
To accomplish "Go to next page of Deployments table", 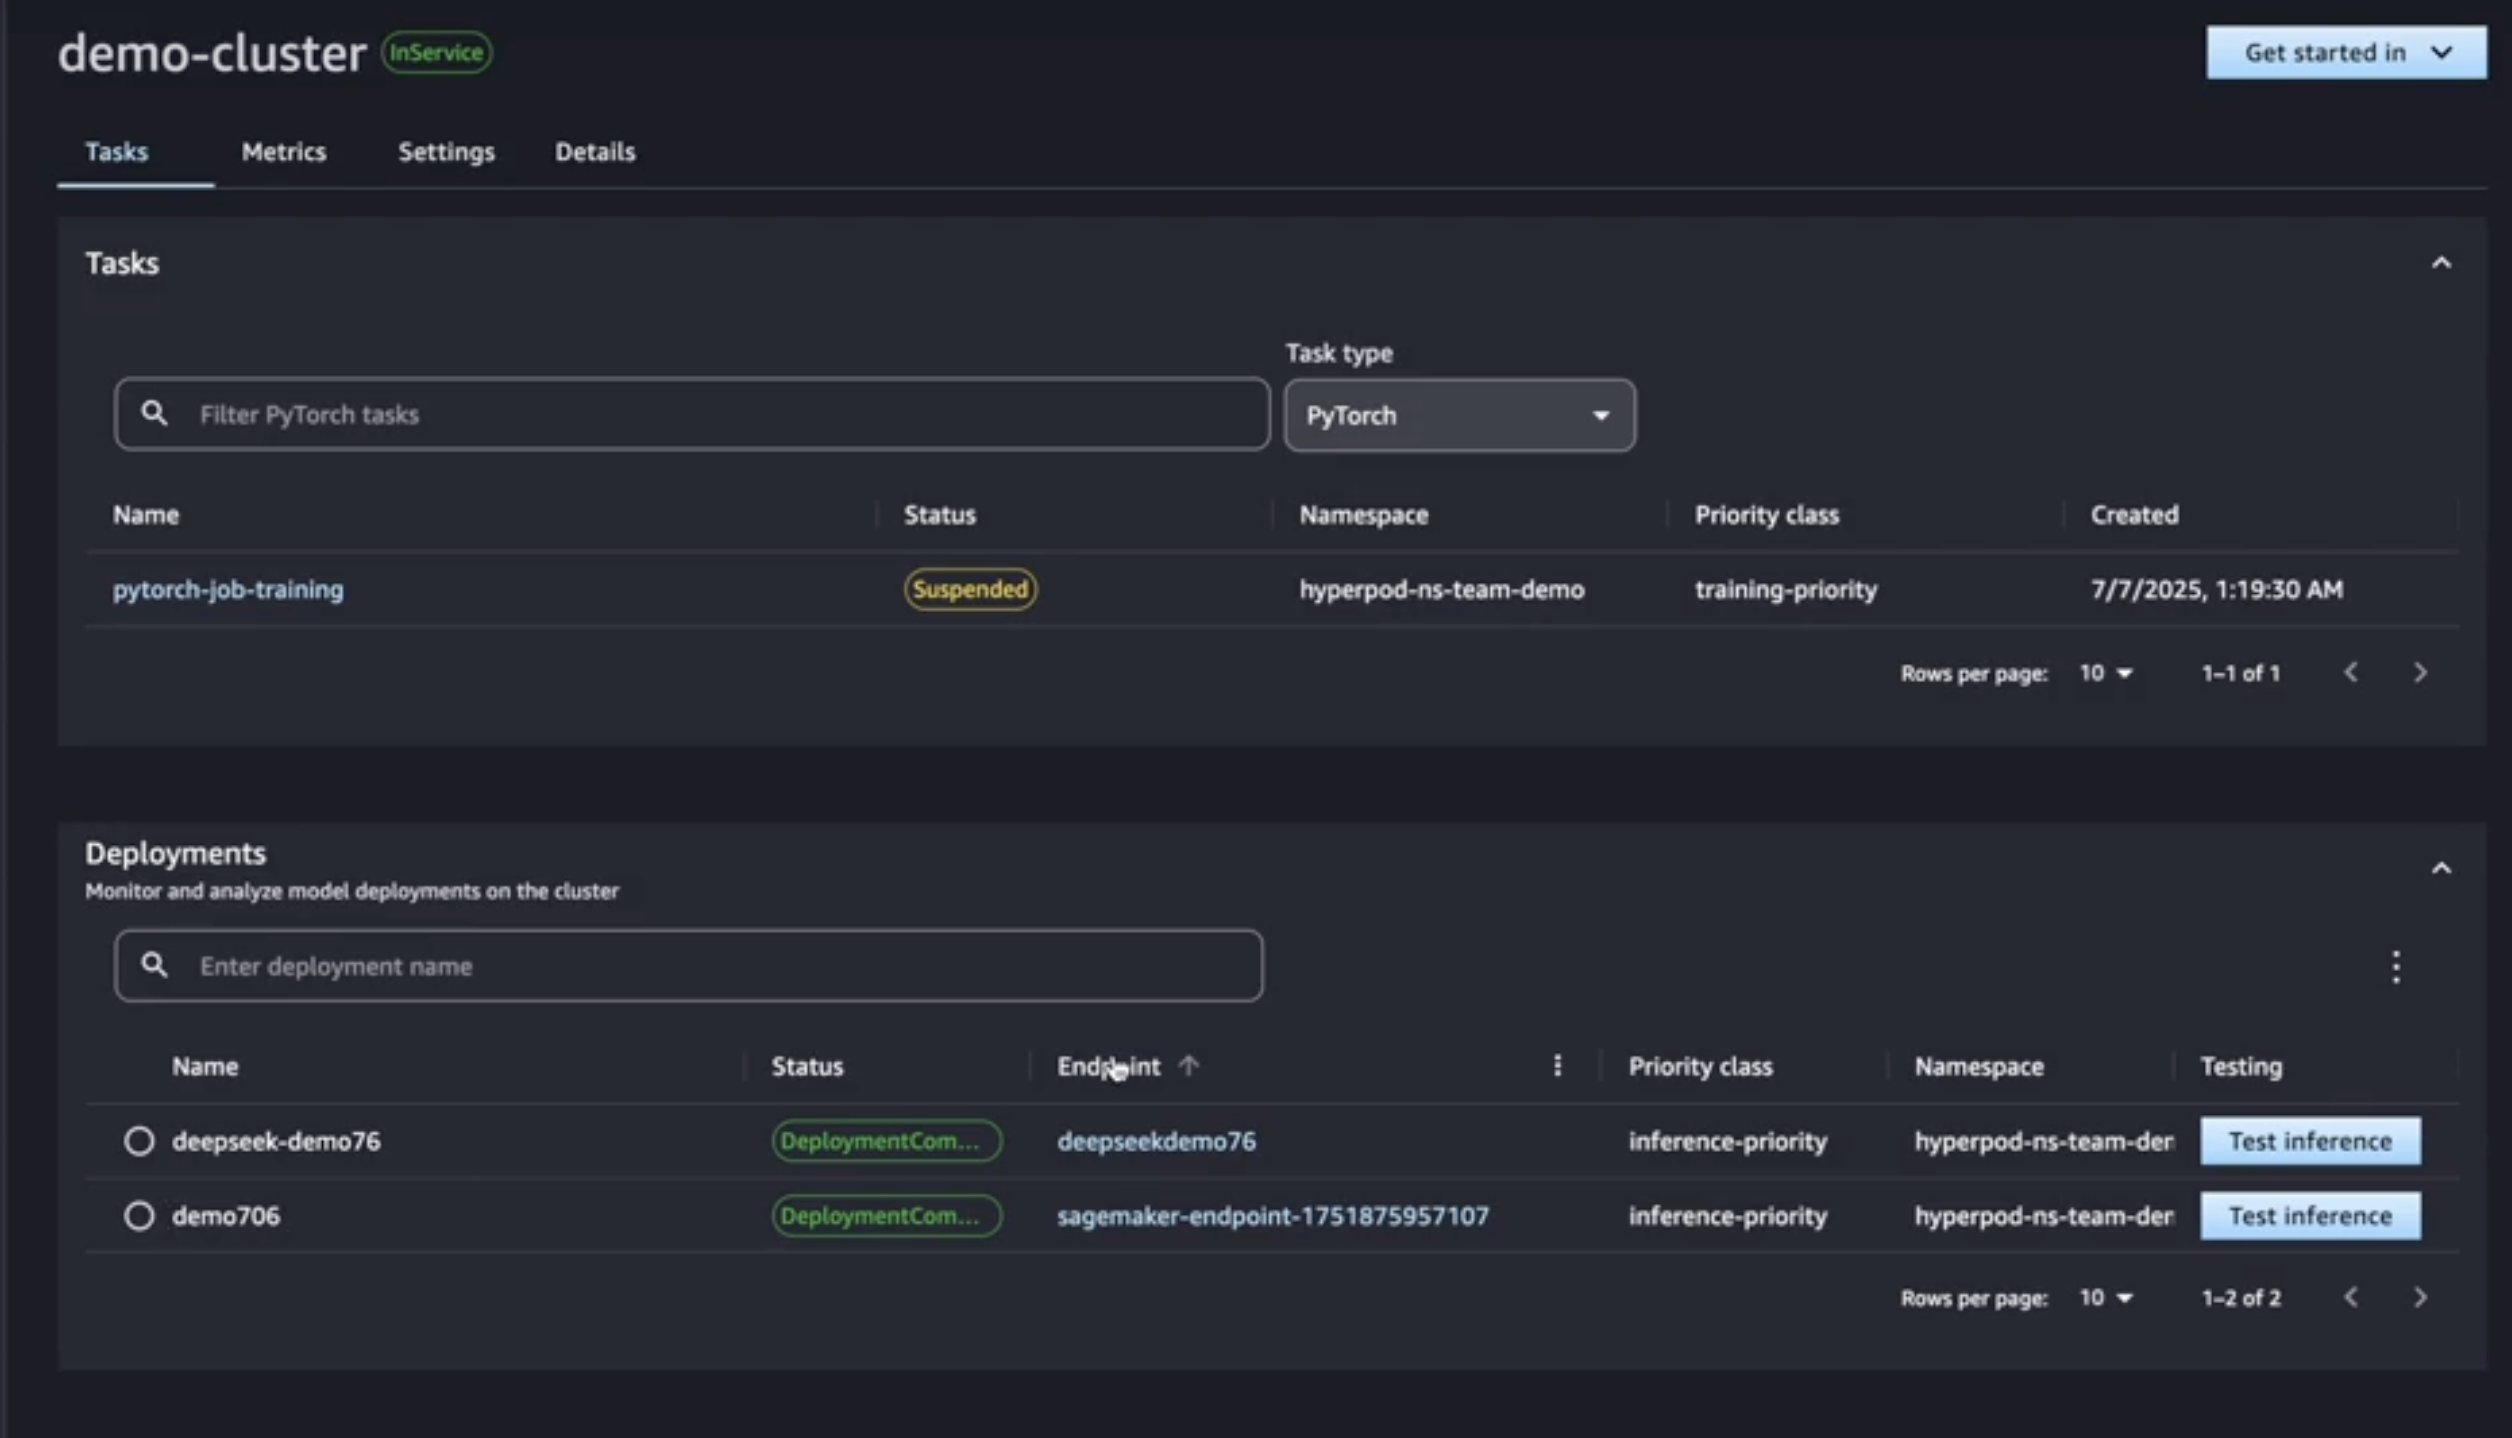I will point(2419,1297).
